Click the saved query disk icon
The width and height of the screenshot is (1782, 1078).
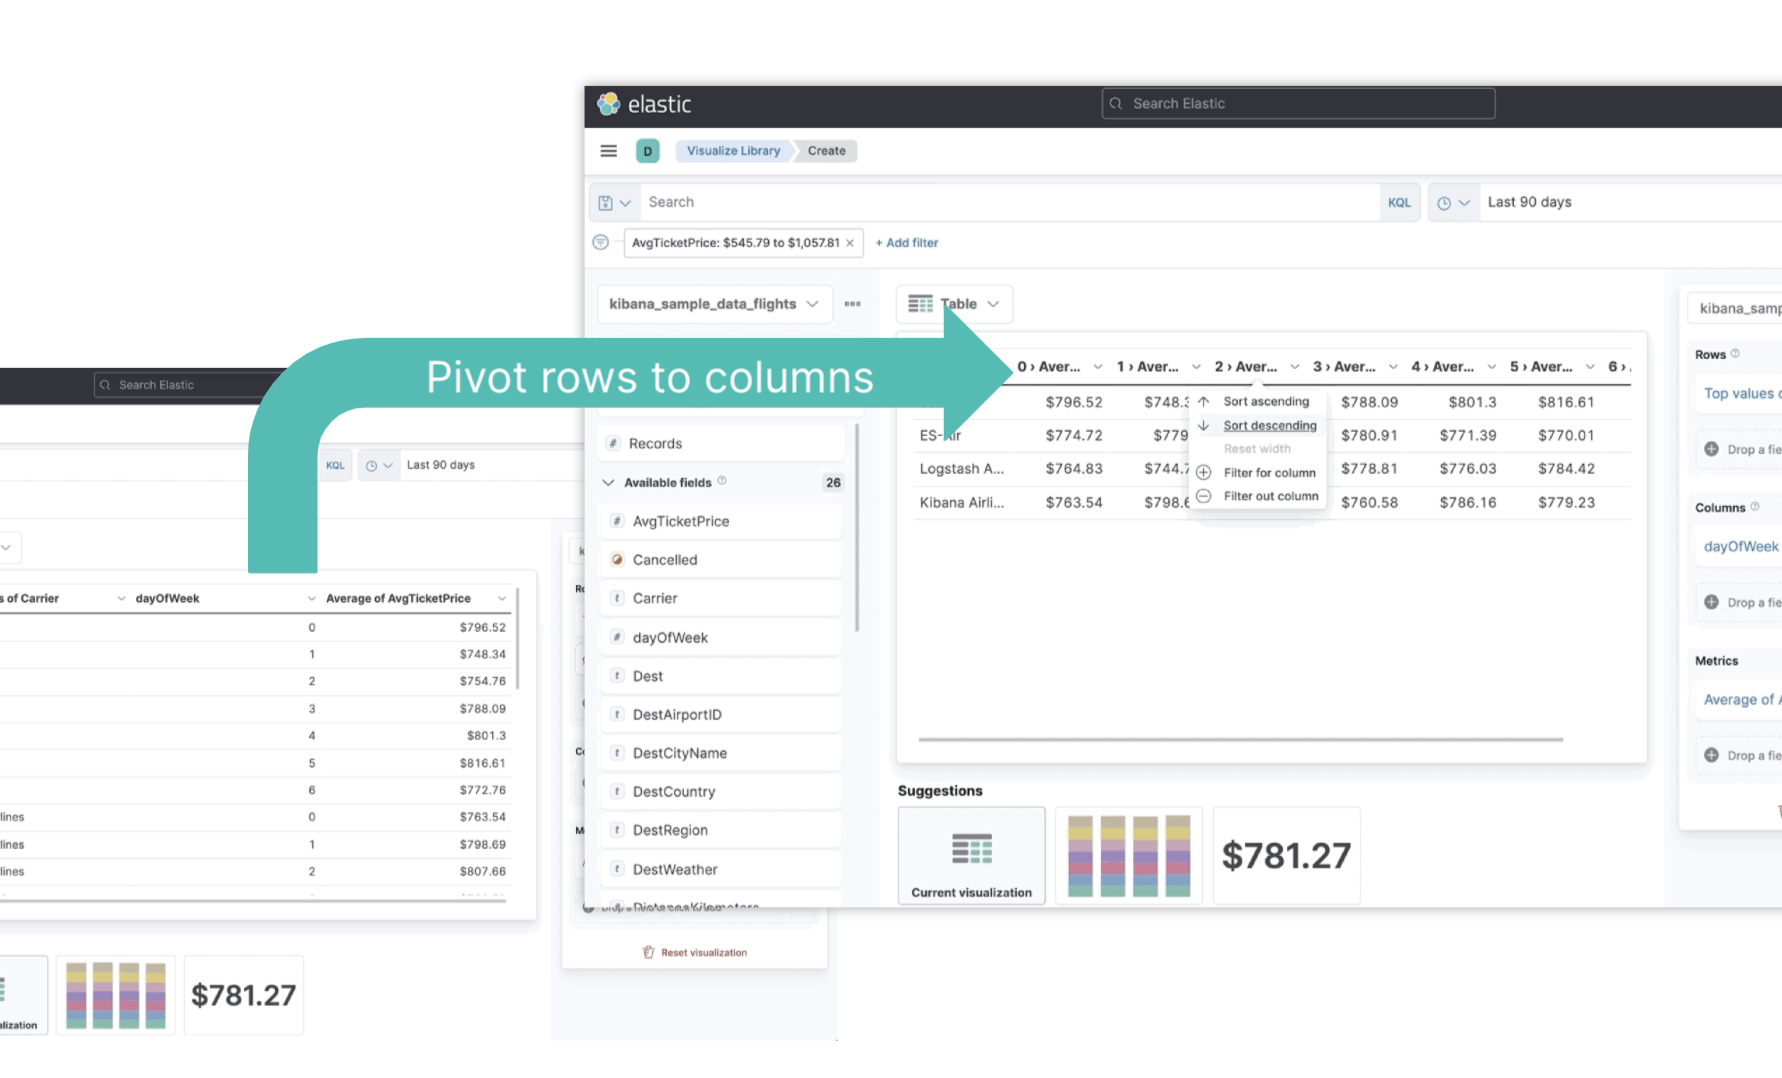[606, 203]
